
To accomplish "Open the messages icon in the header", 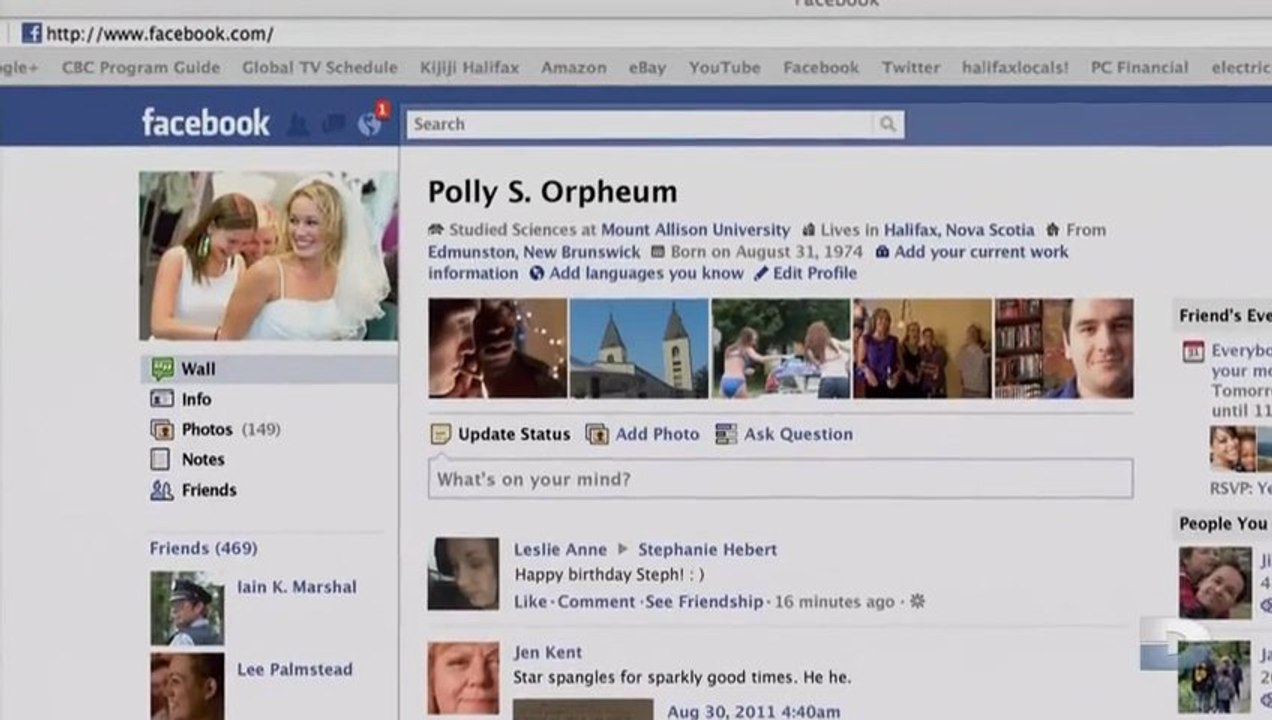I will [334, 124].
